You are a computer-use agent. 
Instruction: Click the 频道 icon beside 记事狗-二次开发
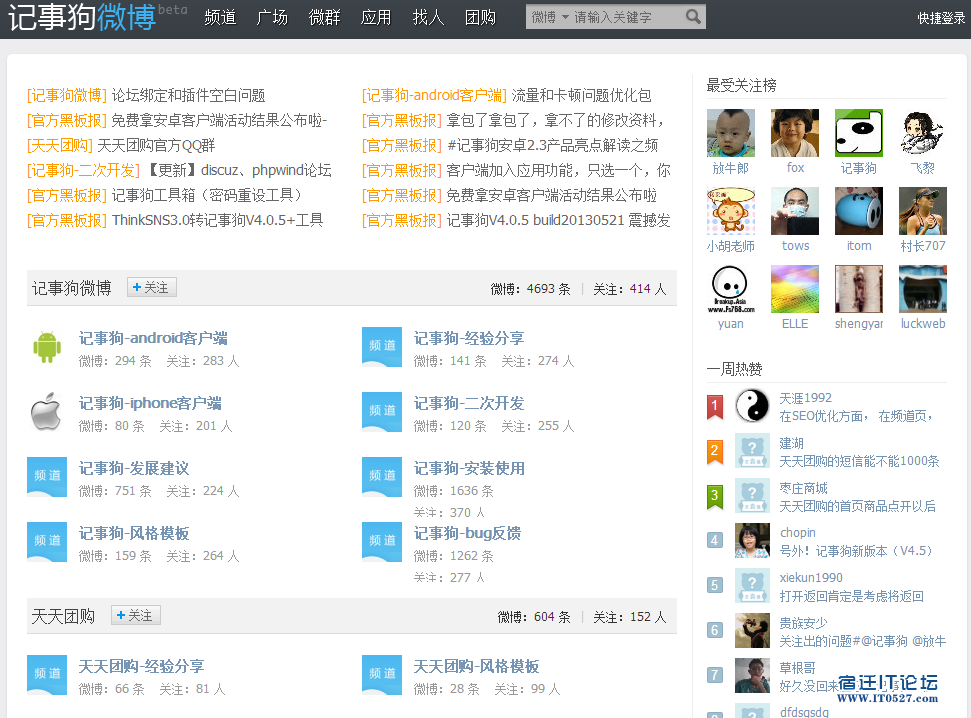(x=382, y=412)
